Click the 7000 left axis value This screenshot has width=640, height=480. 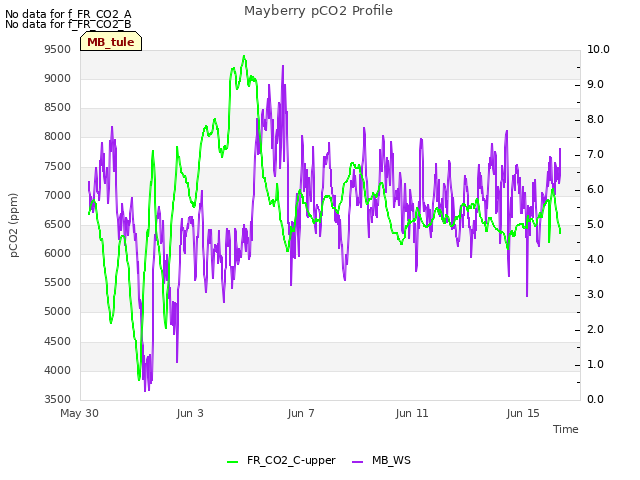(58, 196)
